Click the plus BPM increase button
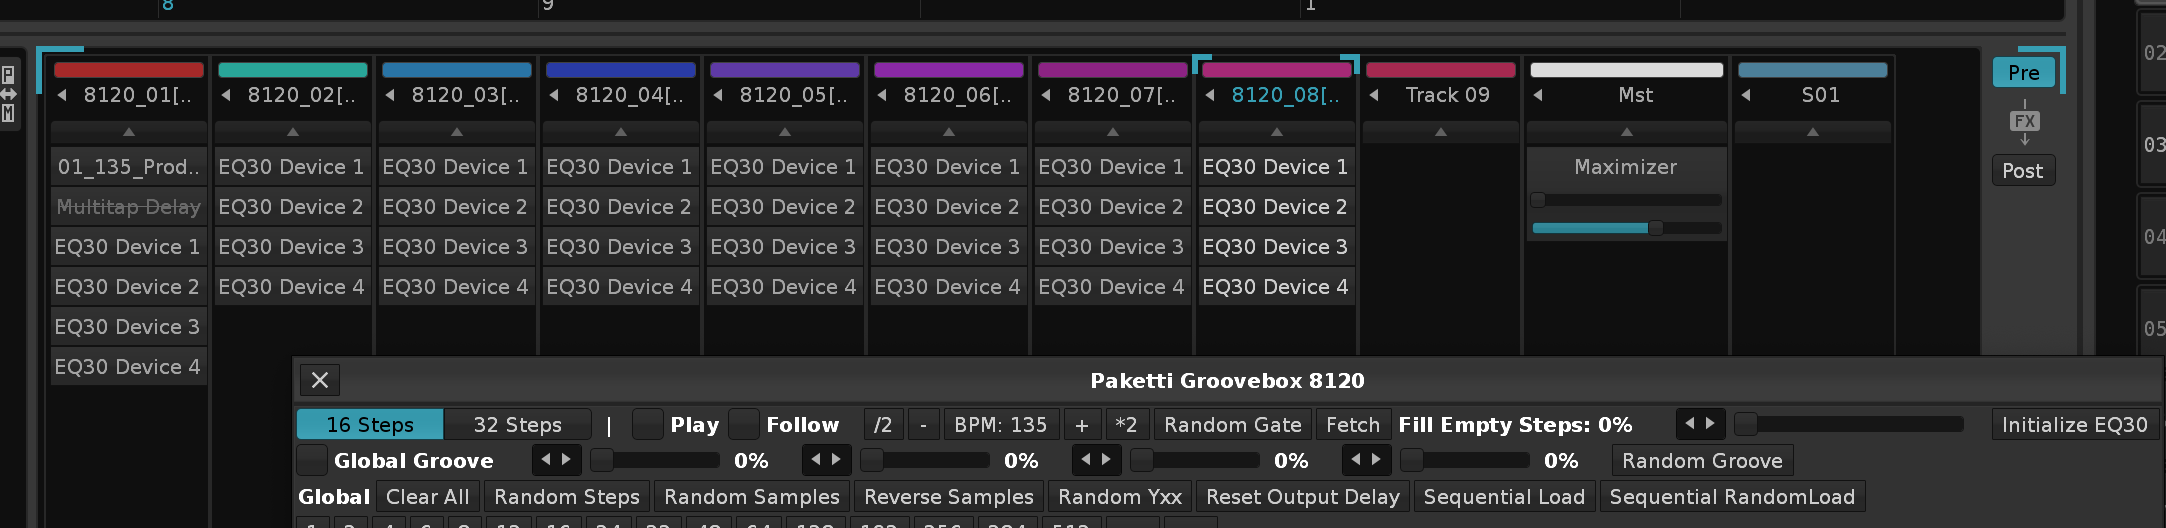 pyautogui.click(x=1082, y=425)
